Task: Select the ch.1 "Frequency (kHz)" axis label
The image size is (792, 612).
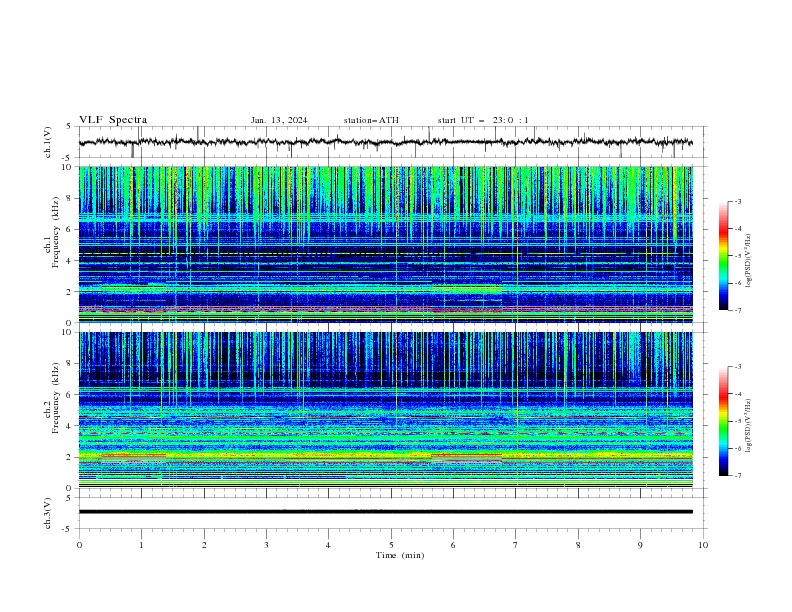Action: click(x=56, y=232)
